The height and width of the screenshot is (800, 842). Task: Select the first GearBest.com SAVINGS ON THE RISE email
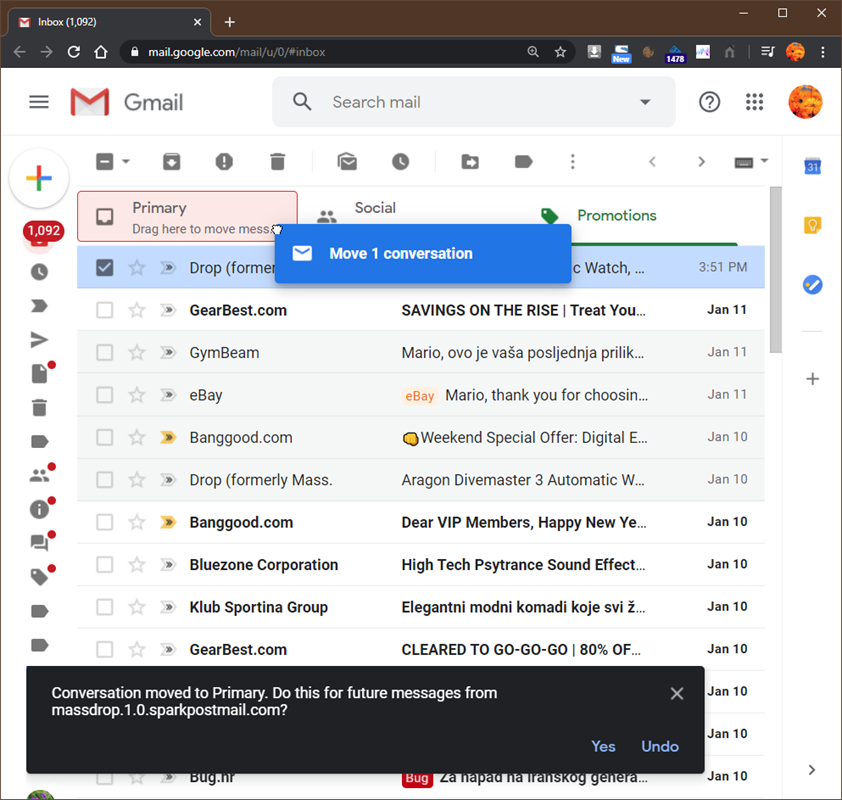[x=105, y=310]
